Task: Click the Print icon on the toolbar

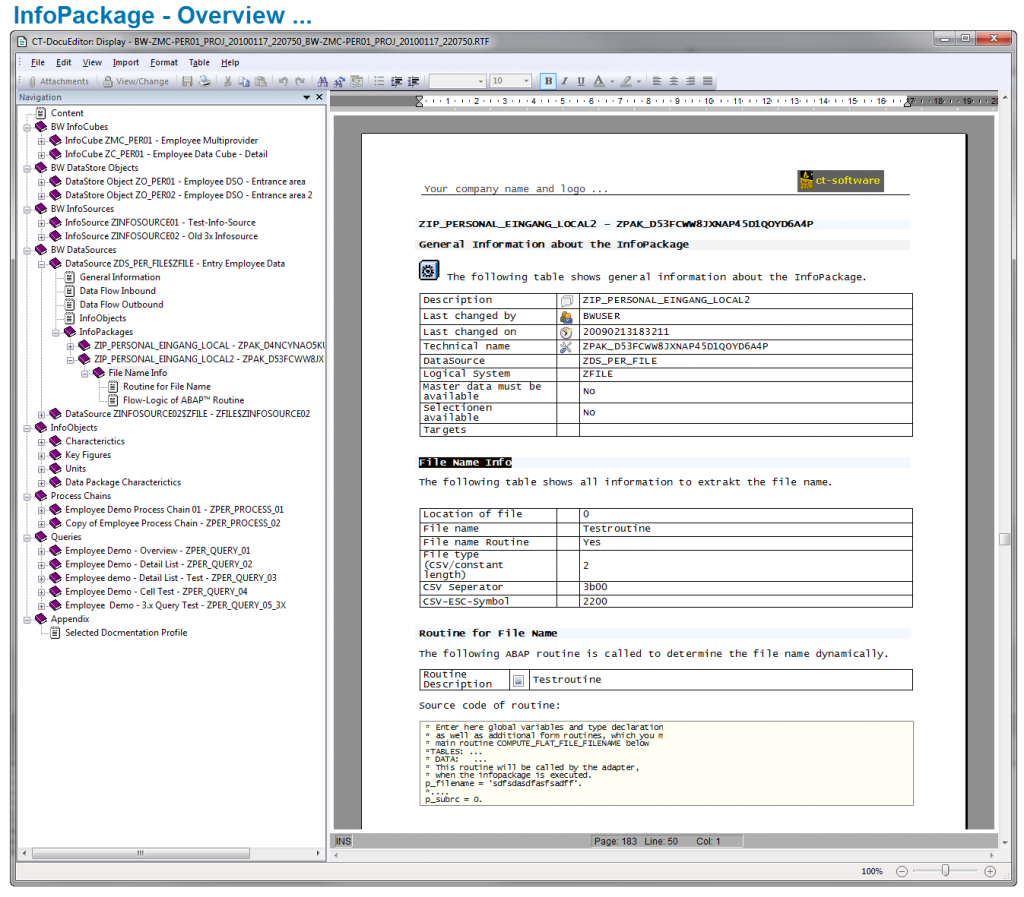Action: click(202, 81)
